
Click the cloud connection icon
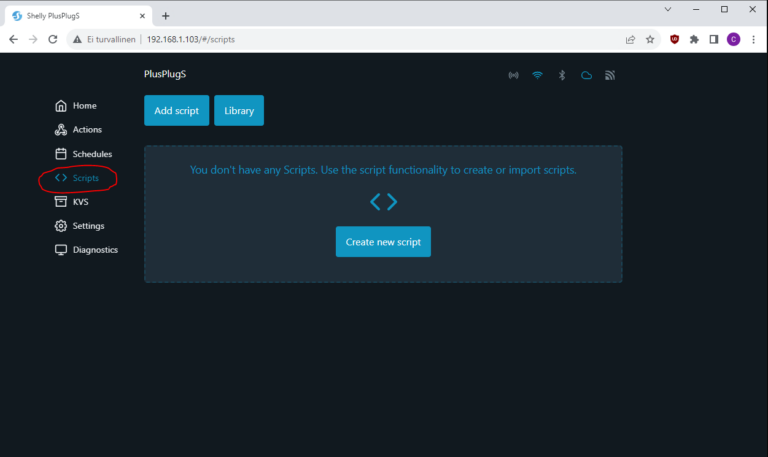pyautogui.click(x=586, y=75)
